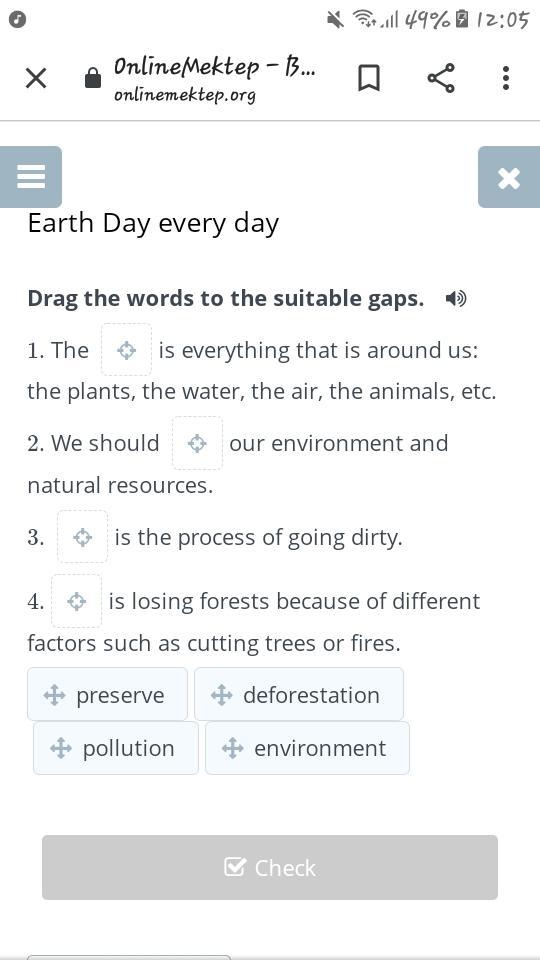540x960 pixels.
Task: Open the three-dot browser menu
Action: (x=506, y=78)
